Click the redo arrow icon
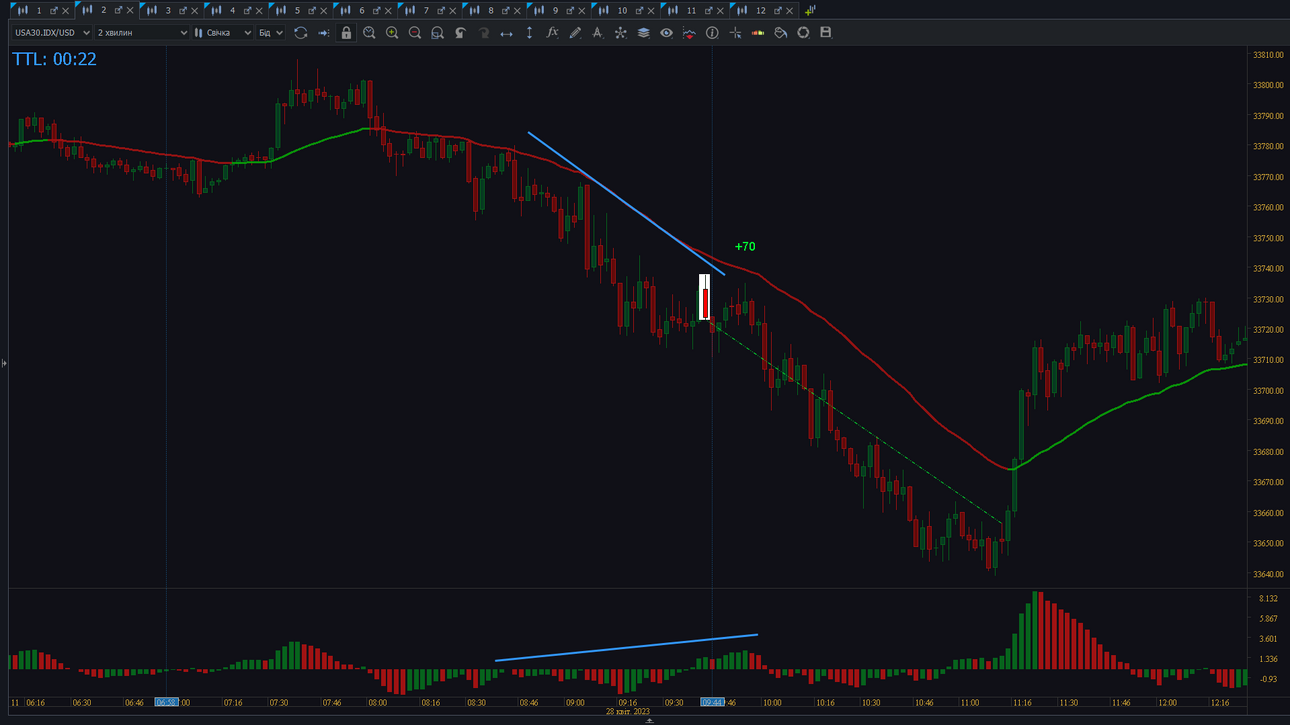The width and height of the screenshot is (1290, 725). 483,33
